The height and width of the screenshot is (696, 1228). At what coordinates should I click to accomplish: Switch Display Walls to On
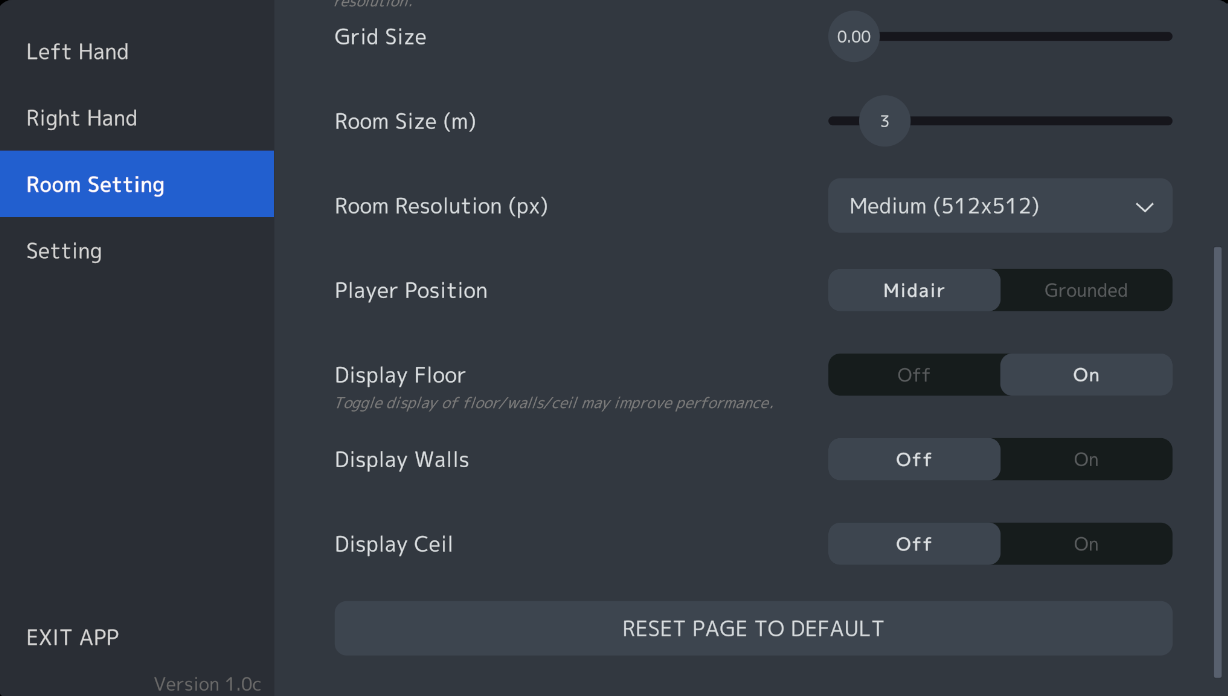click(x=1086, y=459)
